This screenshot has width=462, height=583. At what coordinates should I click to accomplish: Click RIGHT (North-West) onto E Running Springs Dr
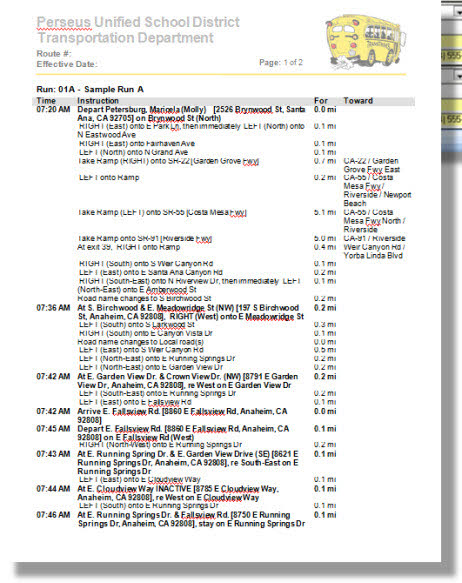pos(160,445)
